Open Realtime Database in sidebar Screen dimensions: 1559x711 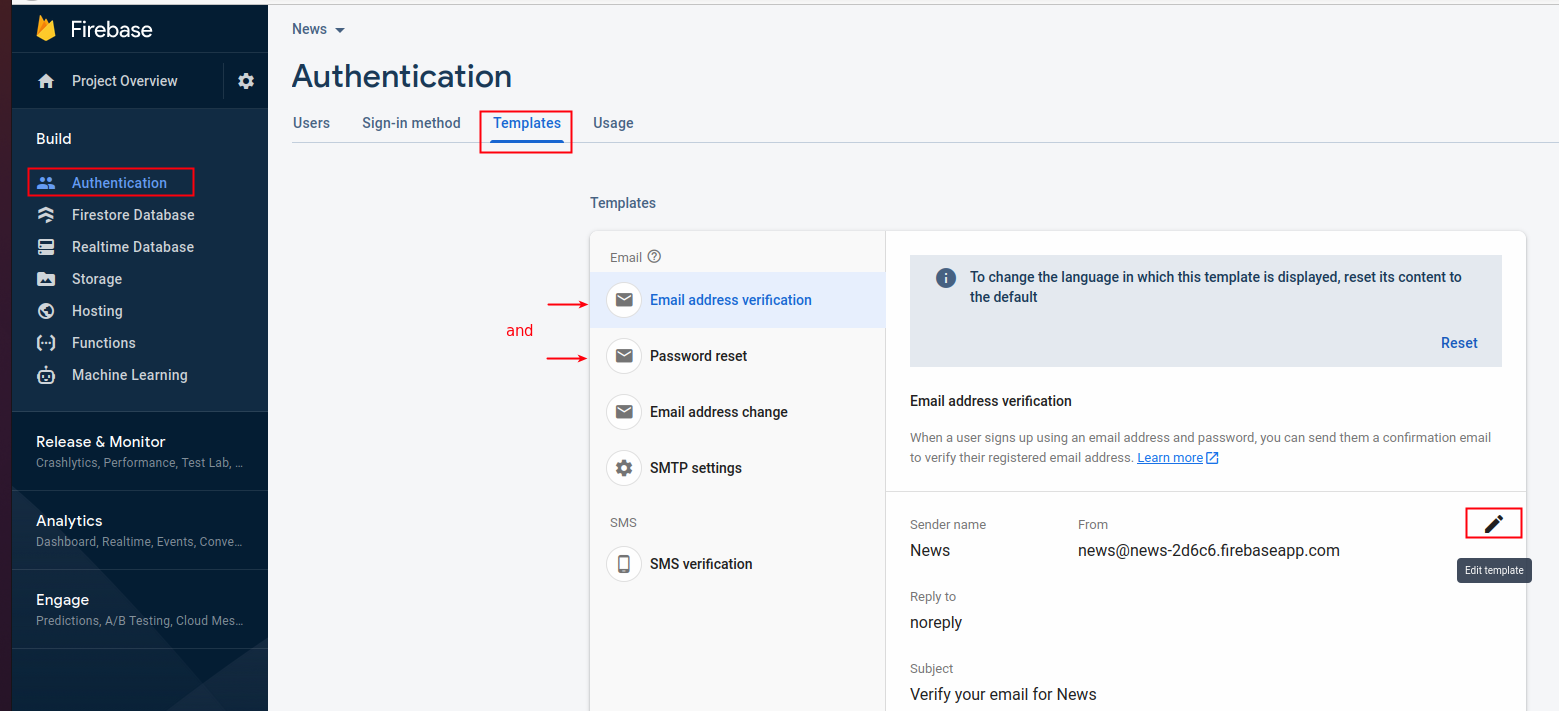(132, 247)
